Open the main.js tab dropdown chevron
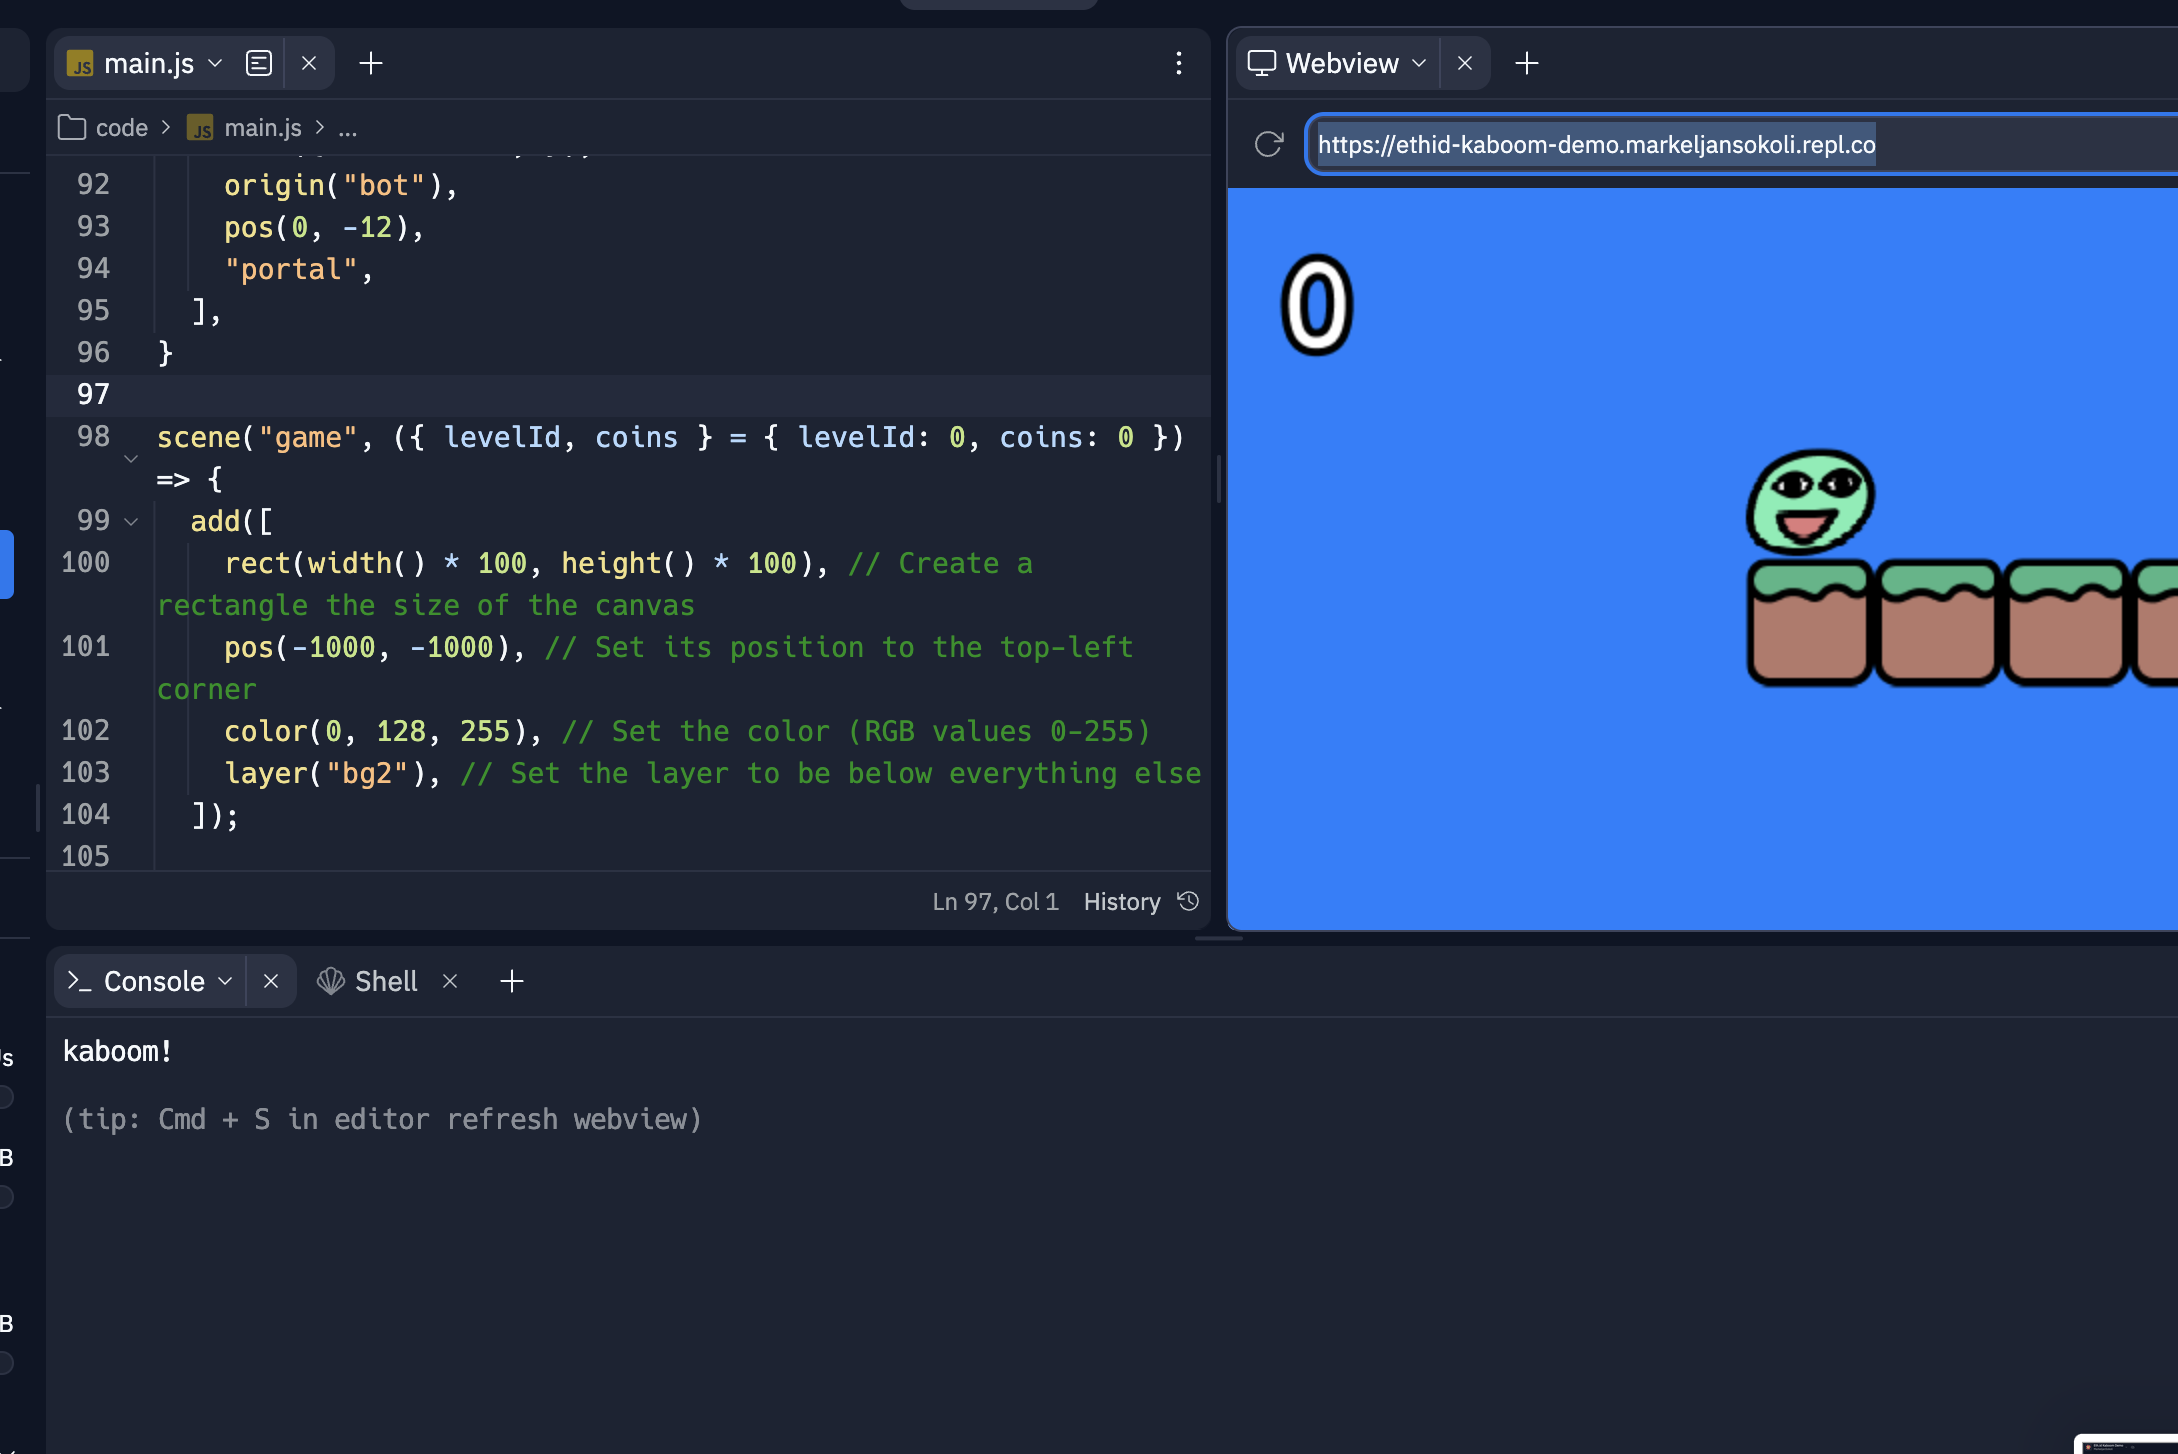The image size is (2178, 1454). pyautogui.click(x=215, y=63)
